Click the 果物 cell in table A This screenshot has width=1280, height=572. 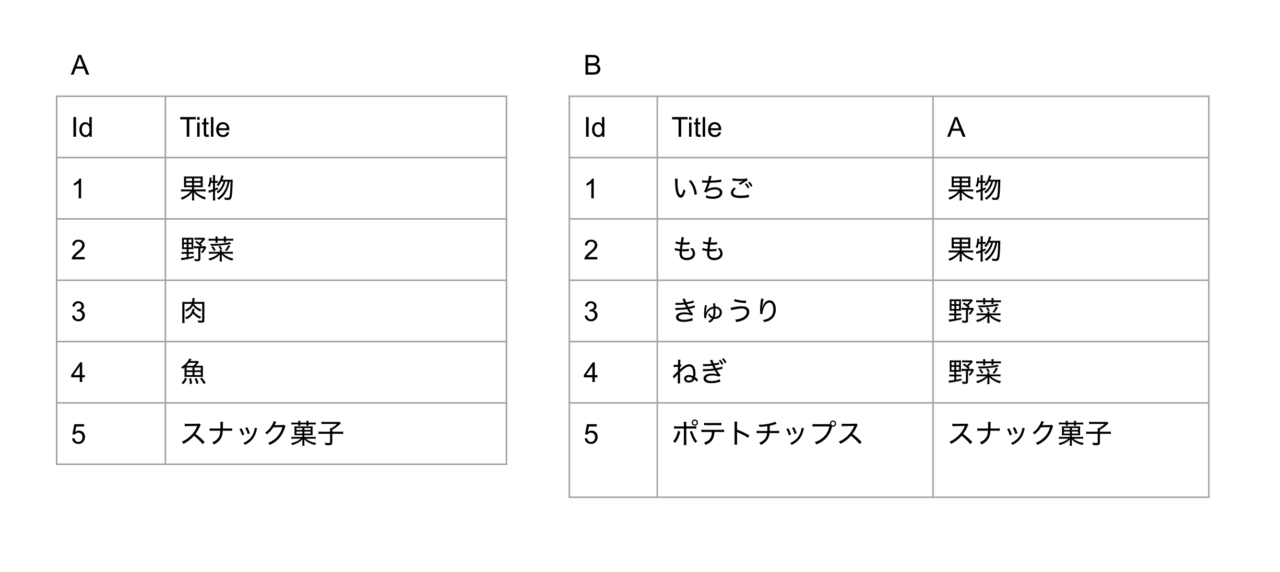[x=336, y=188]
